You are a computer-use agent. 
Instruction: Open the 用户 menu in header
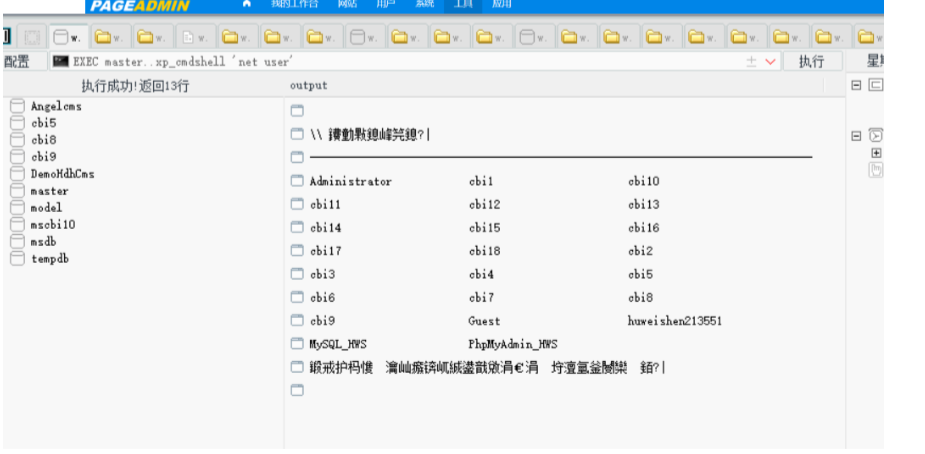(x=385, y=4)
